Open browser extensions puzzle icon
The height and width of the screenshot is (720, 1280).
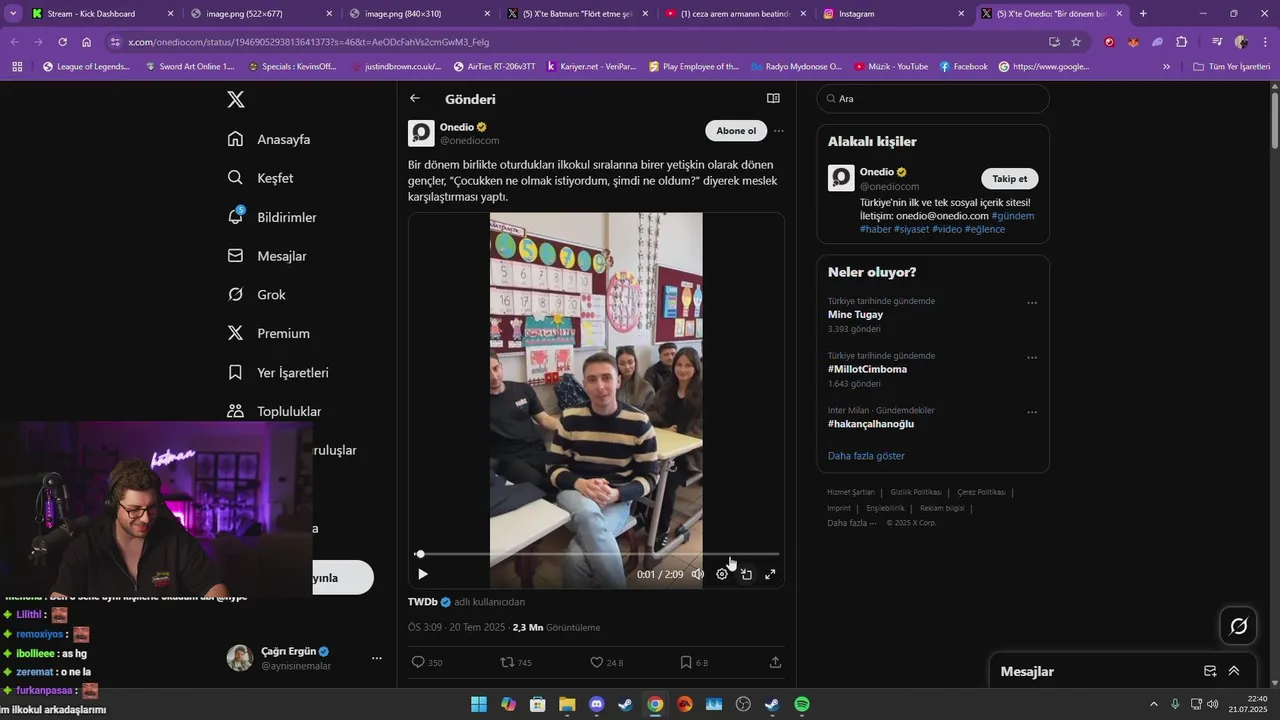pyautogui.click(x=1181, y=42)
